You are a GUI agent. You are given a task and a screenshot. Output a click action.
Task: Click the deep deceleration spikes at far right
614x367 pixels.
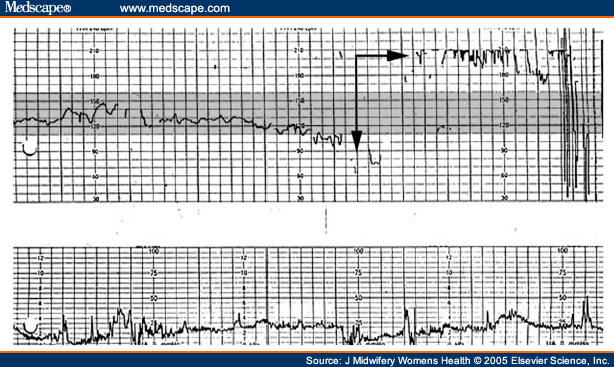(x=576, y=118)
